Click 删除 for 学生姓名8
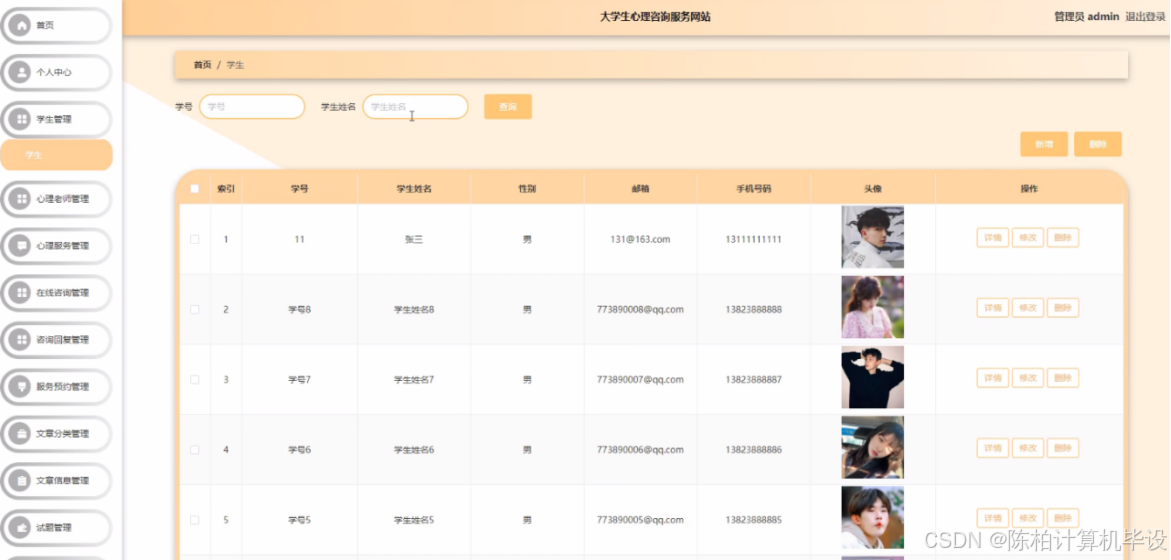This screenshot has width=1171, height=560. pos(1063,308)
